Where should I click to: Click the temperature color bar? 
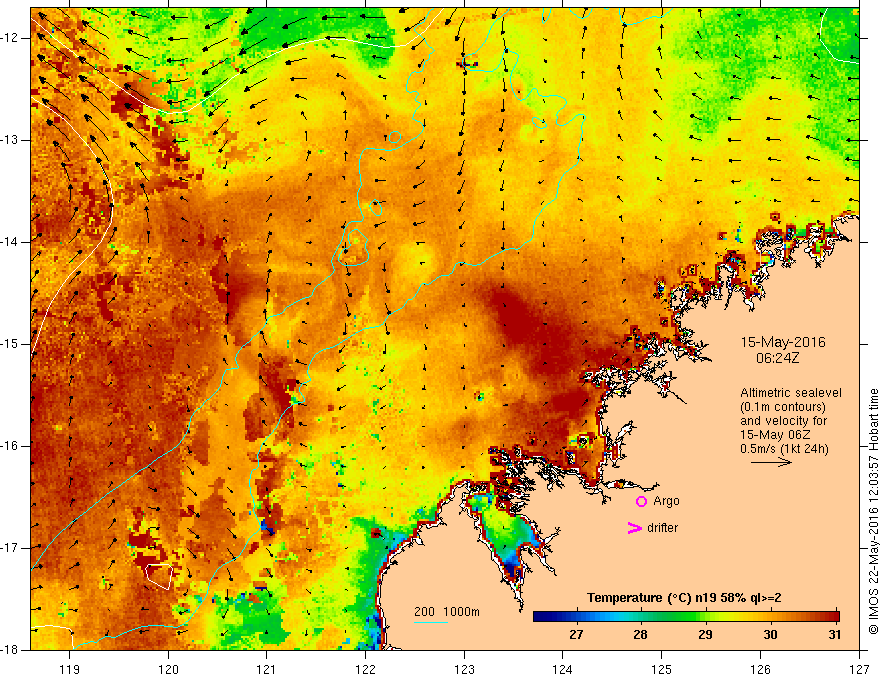click(686, 617)
